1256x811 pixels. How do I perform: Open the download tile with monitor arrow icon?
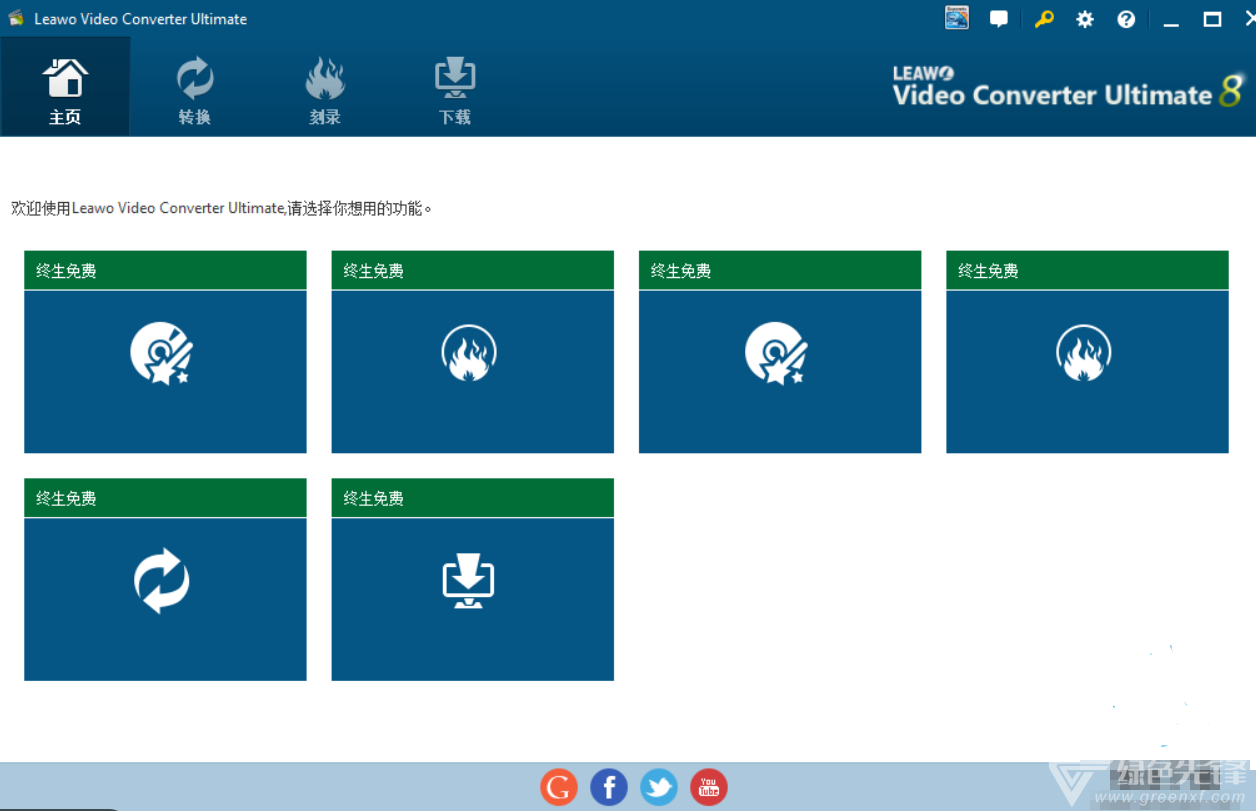(473, 579)
